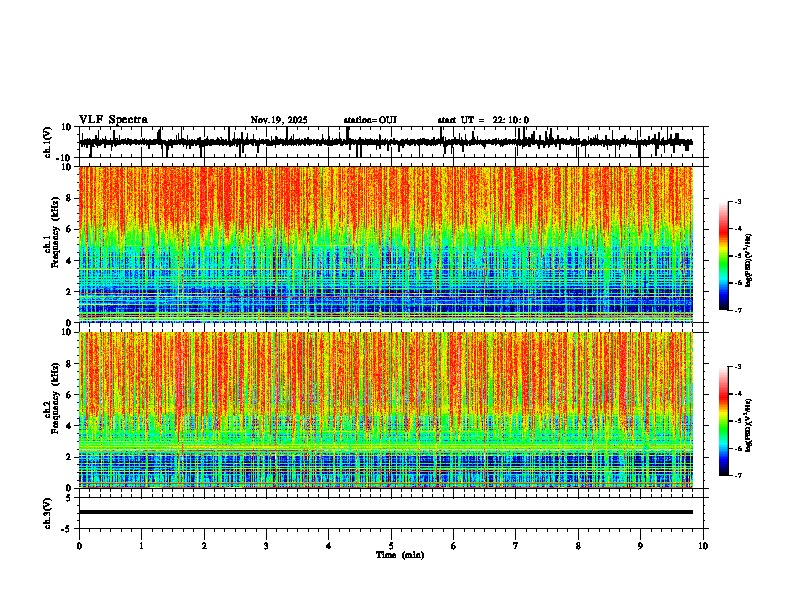The width and height of the screenshot is (792, 612).
Task: Click the 'ch.1(V)' waveform axis label
Action: (x=48, y=142)
